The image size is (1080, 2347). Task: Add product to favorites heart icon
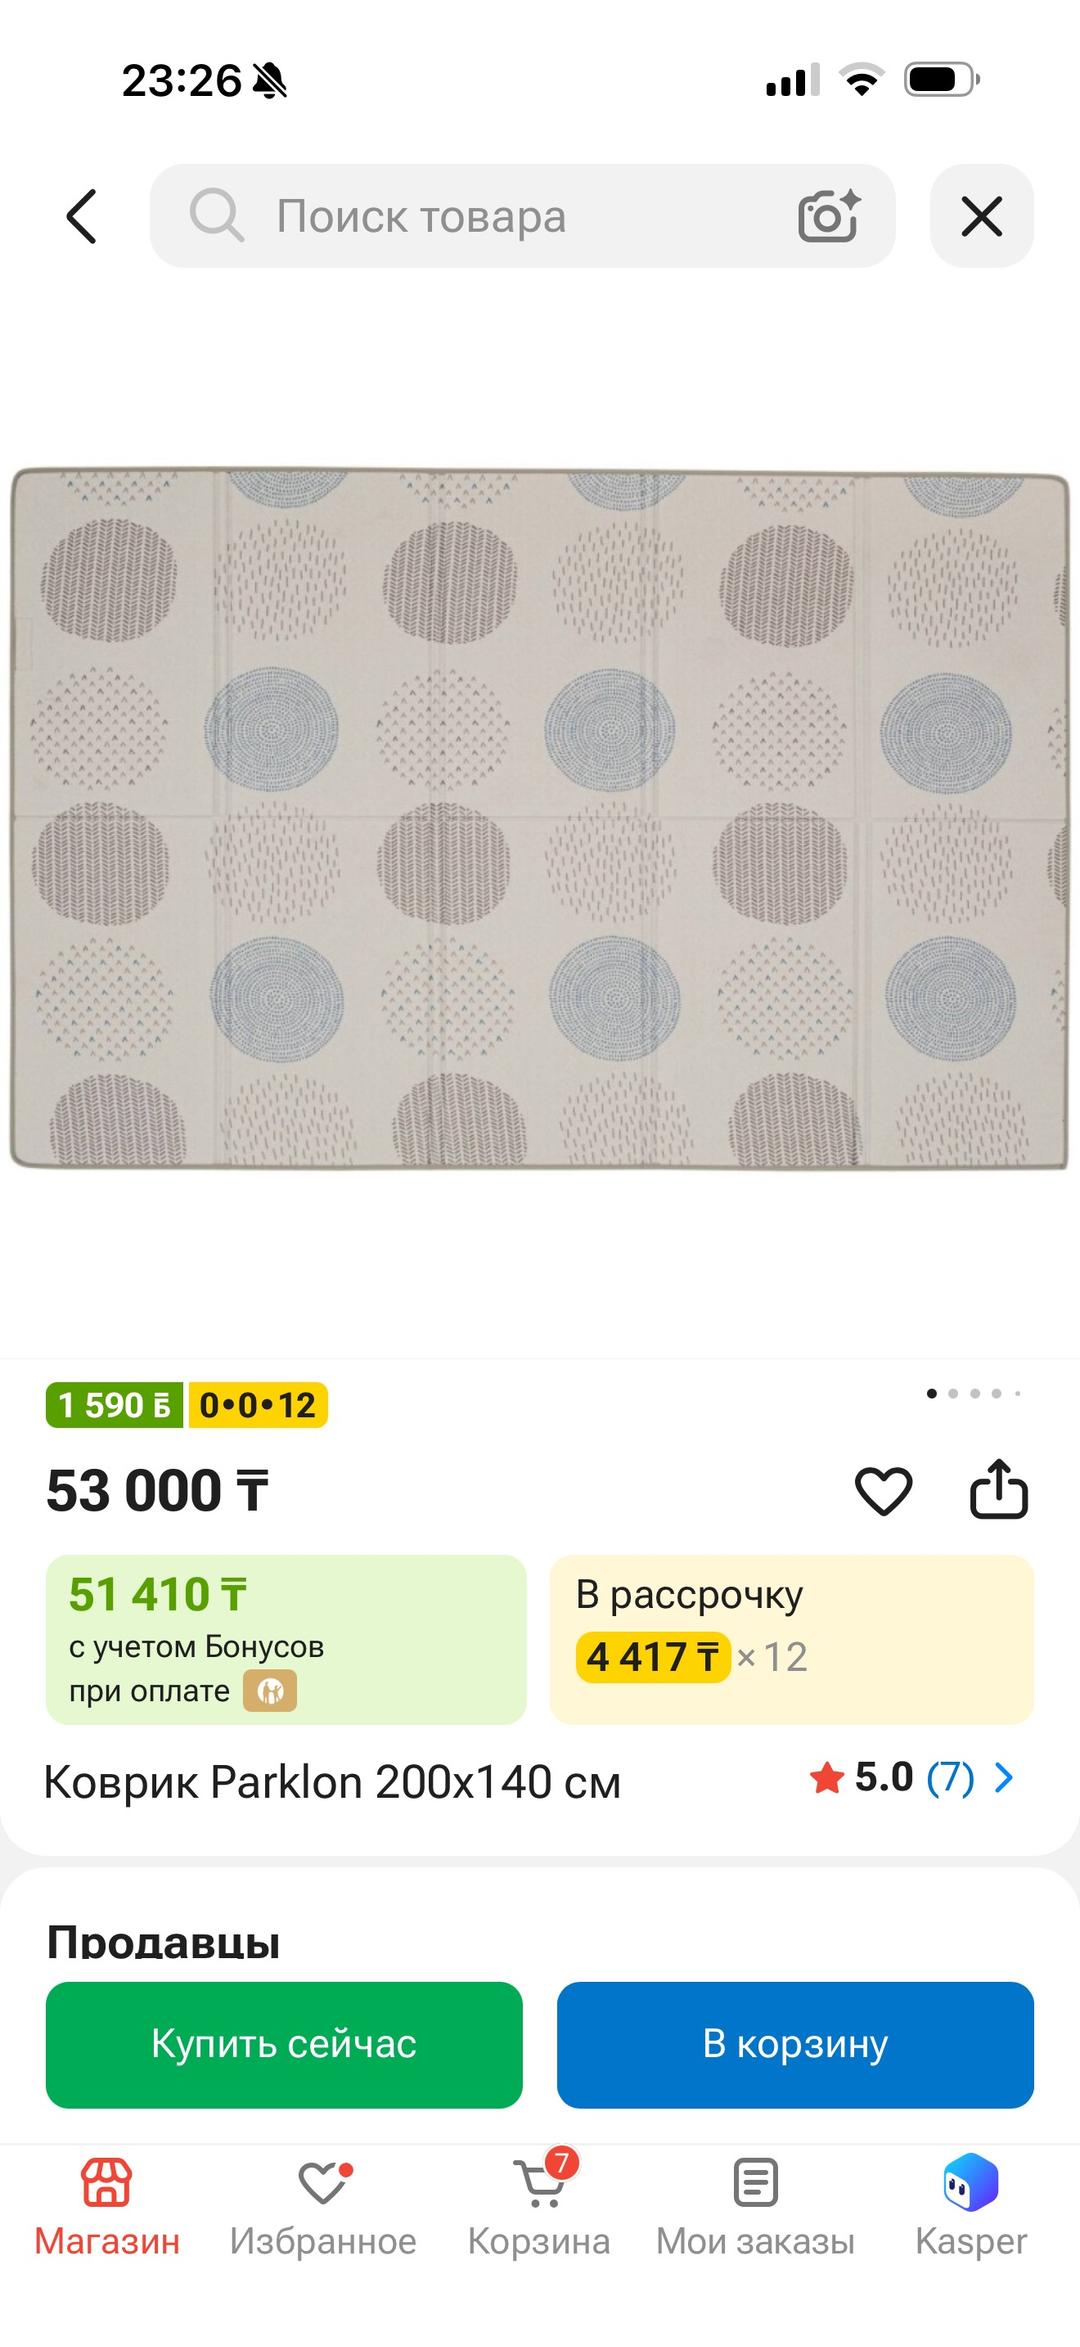pos(884,1491)
